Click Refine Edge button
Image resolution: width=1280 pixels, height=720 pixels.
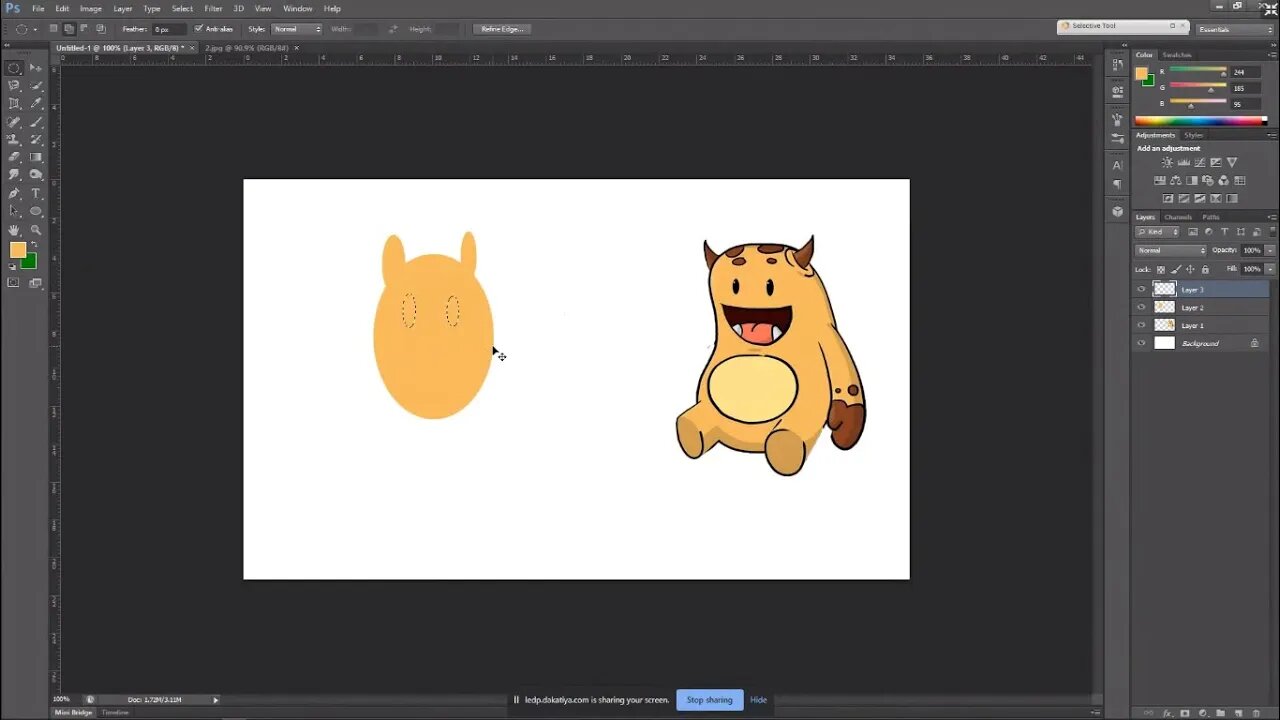502,29
